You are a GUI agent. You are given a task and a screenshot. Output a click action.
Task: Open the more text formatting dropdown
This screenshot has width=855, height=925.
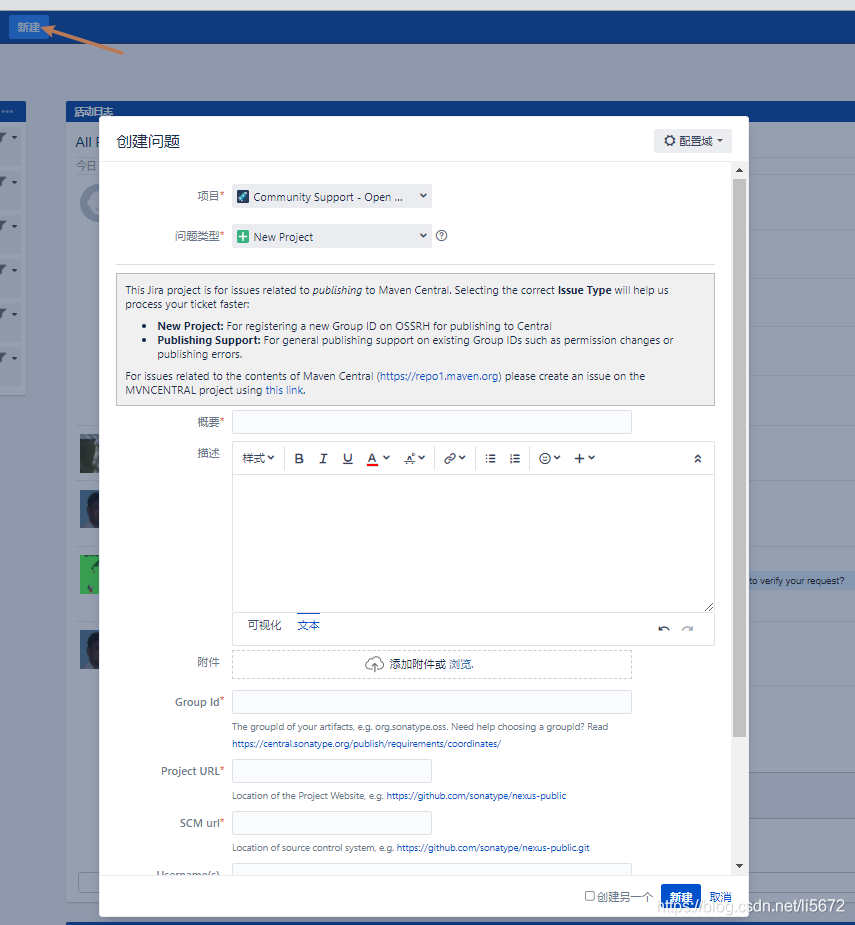pyautogui.click(x=414, y=458)
